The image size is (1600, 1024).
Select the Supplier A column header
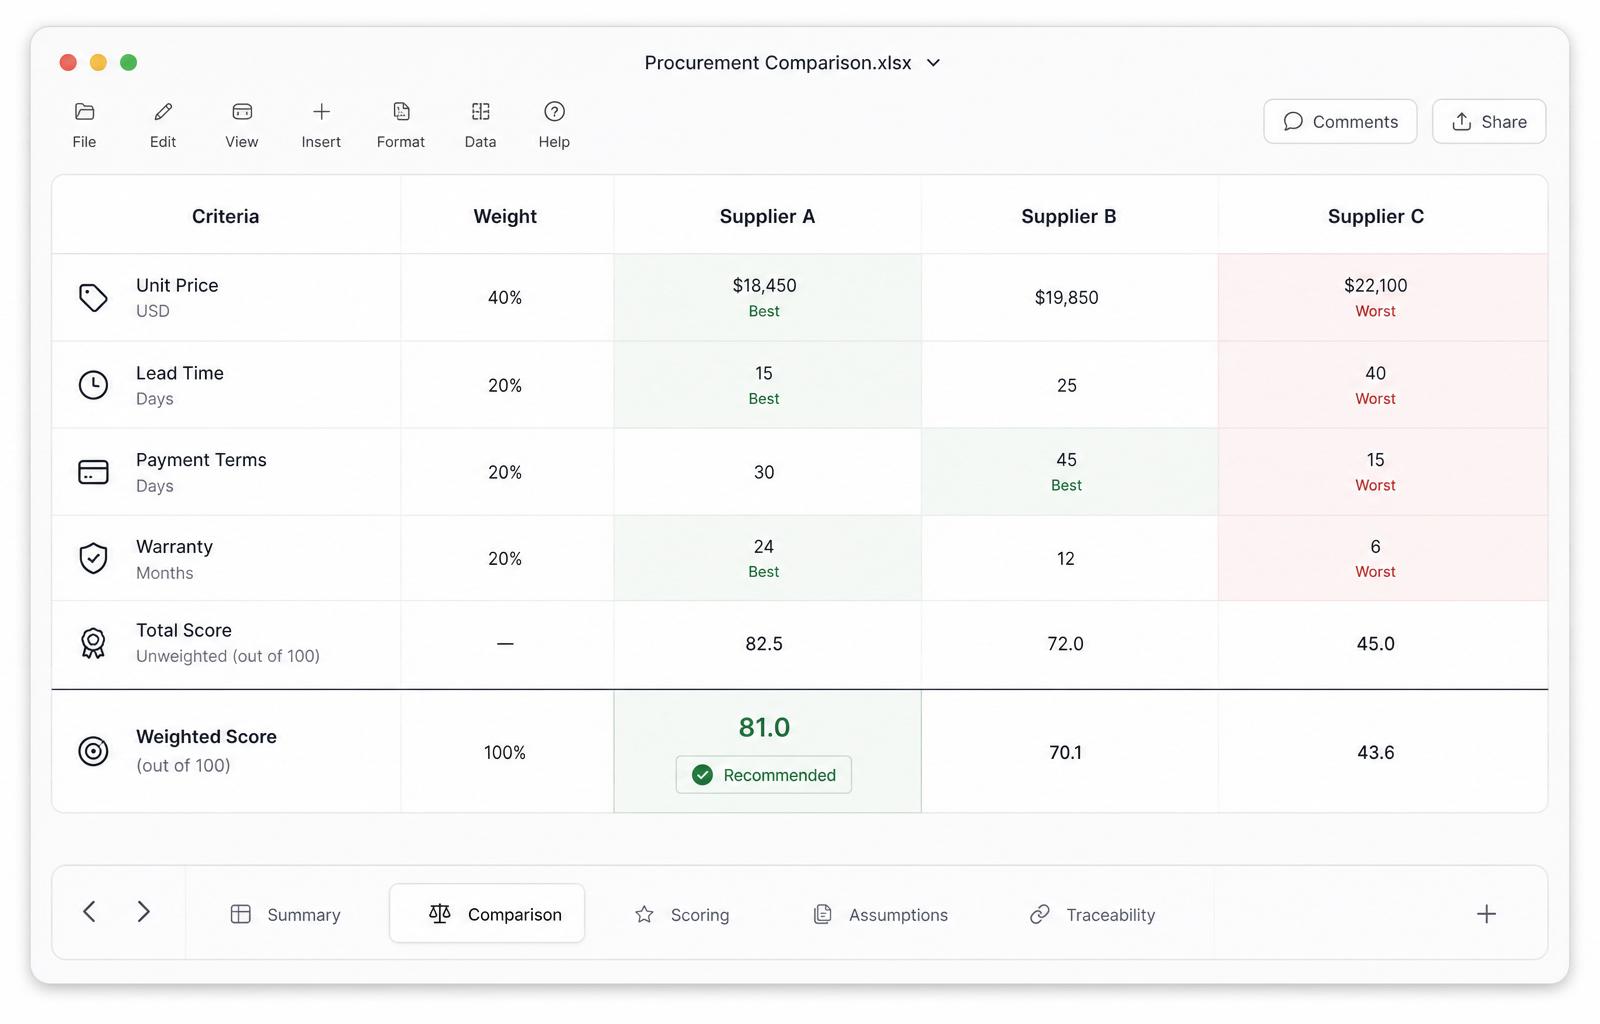coord(768,216)
